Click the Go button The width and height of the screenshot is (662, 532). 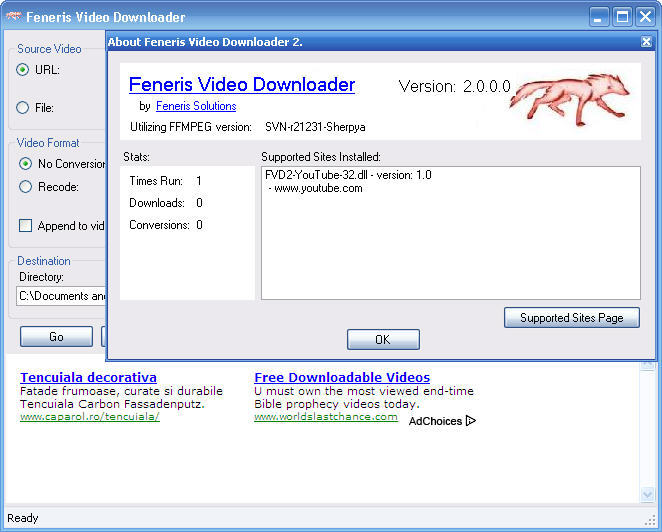coord(56,337)
